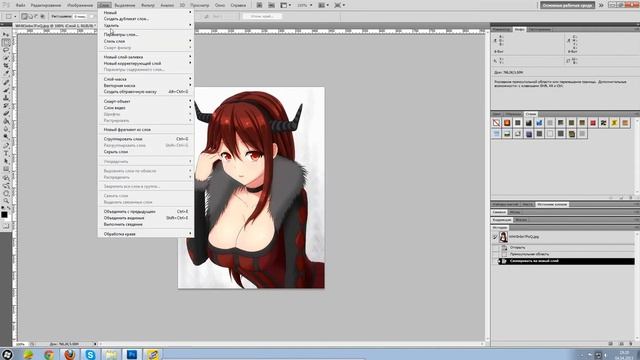This screenshot has height=360, width=640.
Task: Open 'Новый' submenu in Слои menu
Action: click(147, 12)
